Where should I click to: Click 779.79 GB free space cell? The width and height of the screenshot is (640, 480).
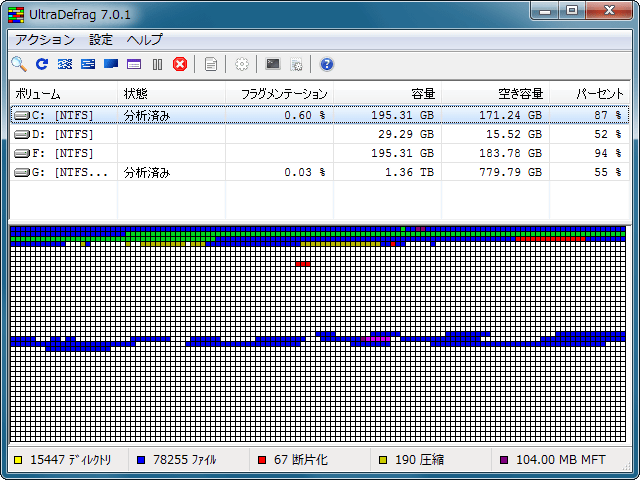pos(510,172)
